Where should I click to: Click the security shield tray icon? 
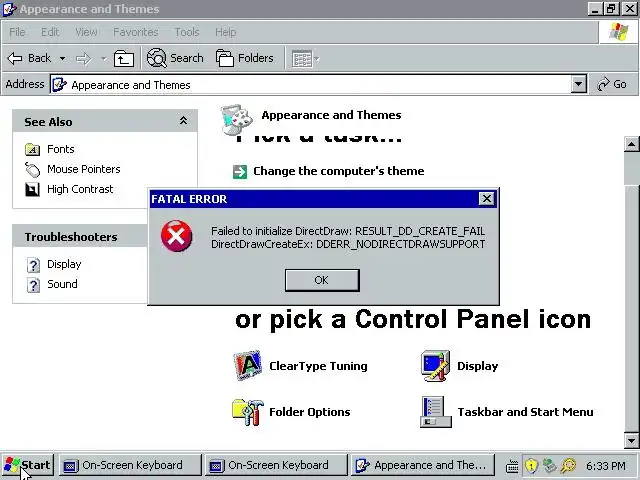[x=531, y=465]
